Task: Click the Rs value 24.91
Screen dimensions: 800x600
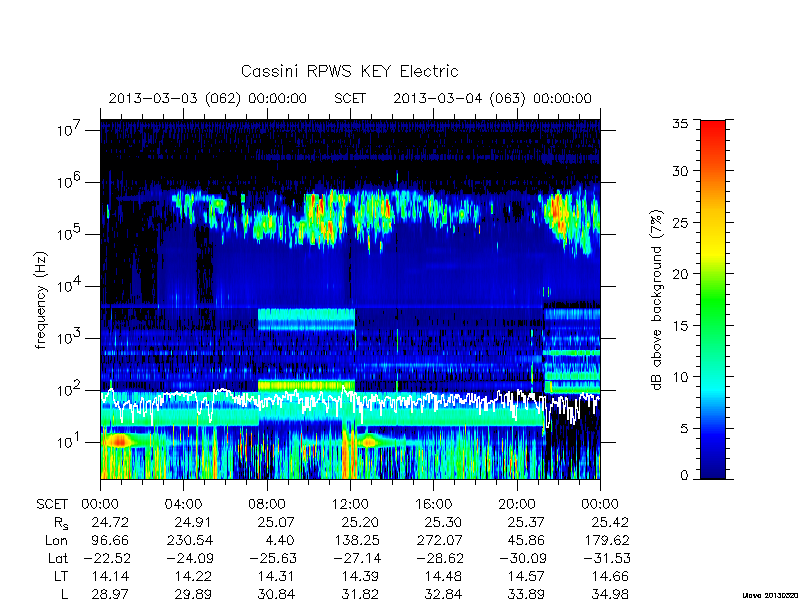Action: 193,522
